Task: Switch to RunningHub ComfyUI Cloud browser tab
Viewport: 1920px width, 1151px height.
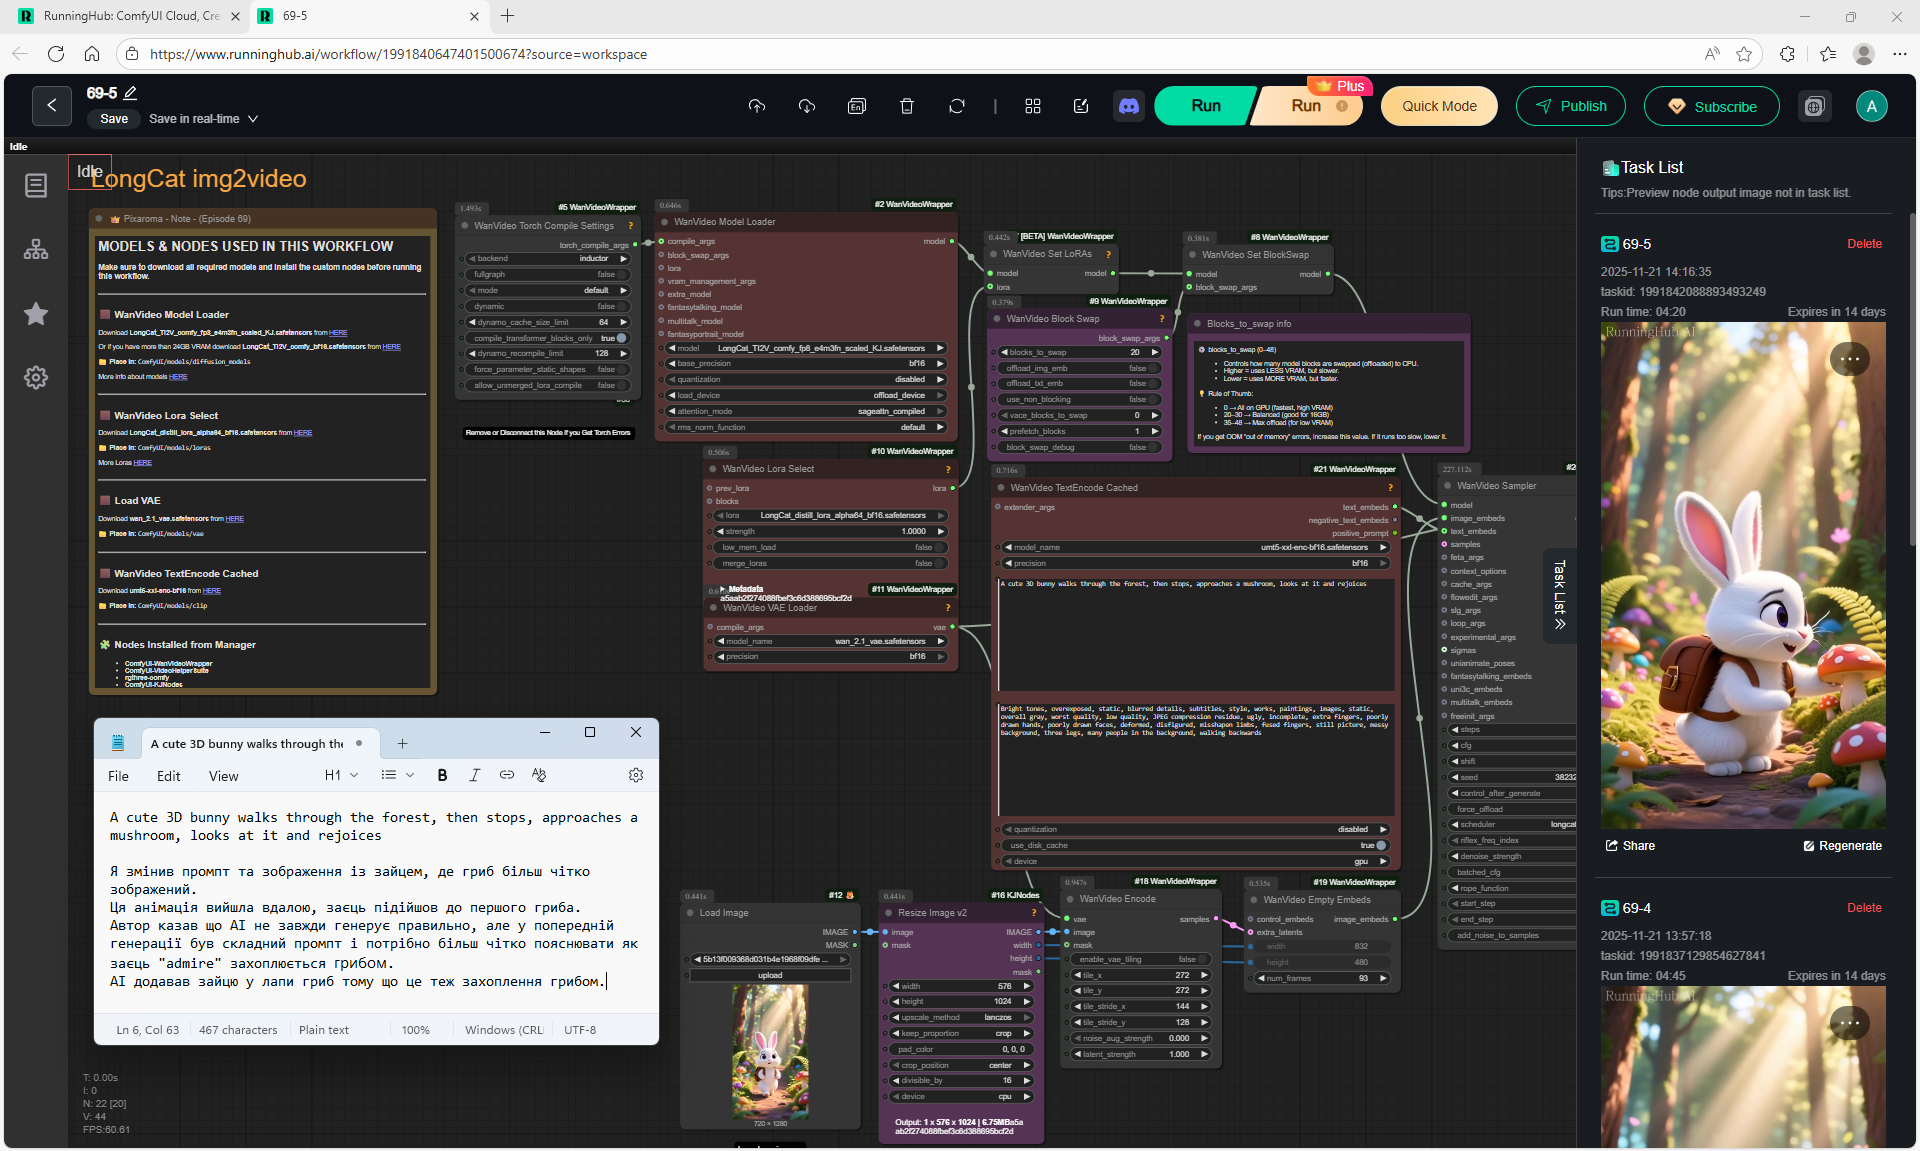Action: (130, 16)
